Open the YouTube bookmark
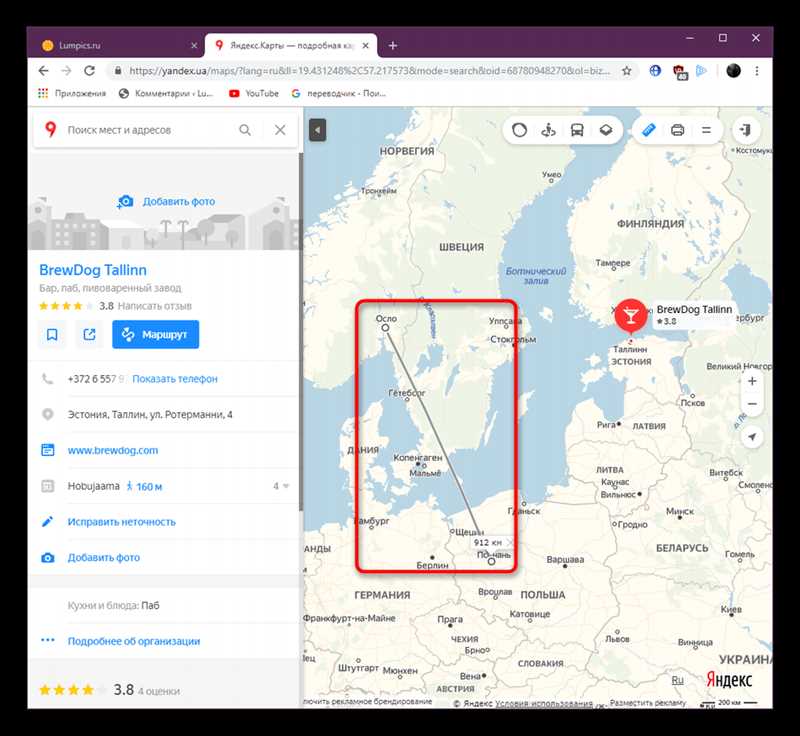Viewport: 800px width, 736px height. pos(254,93)
